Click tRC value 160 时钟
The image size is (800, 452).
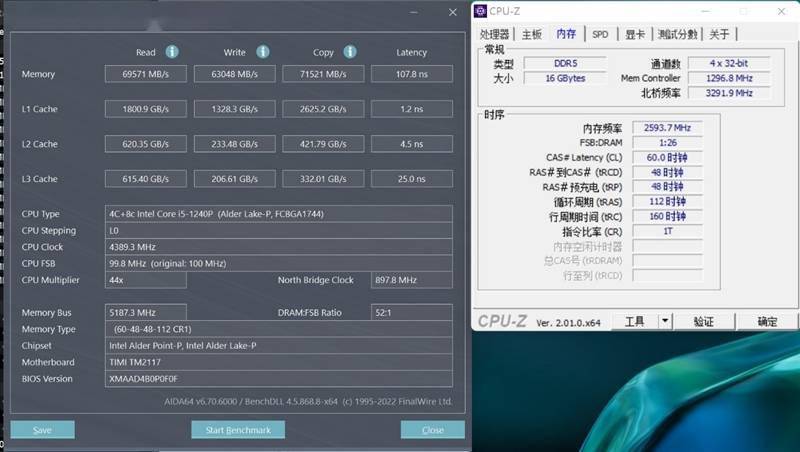tap(667, 216)
